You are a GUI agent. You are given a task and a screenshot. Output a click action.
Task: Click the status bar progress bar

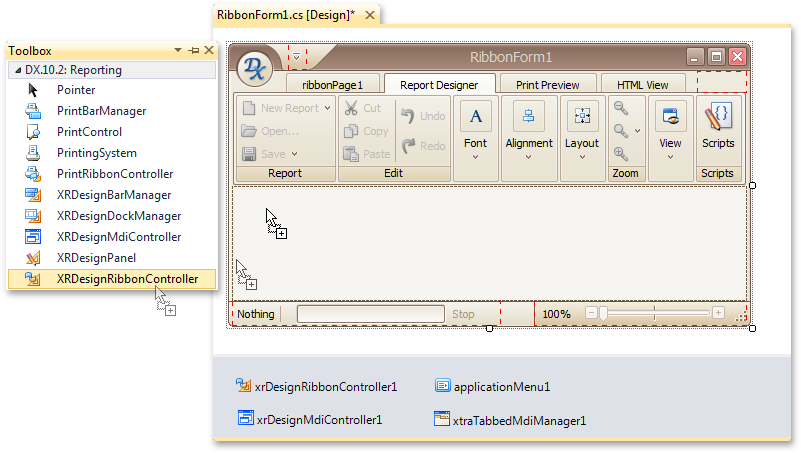(370, 314)
